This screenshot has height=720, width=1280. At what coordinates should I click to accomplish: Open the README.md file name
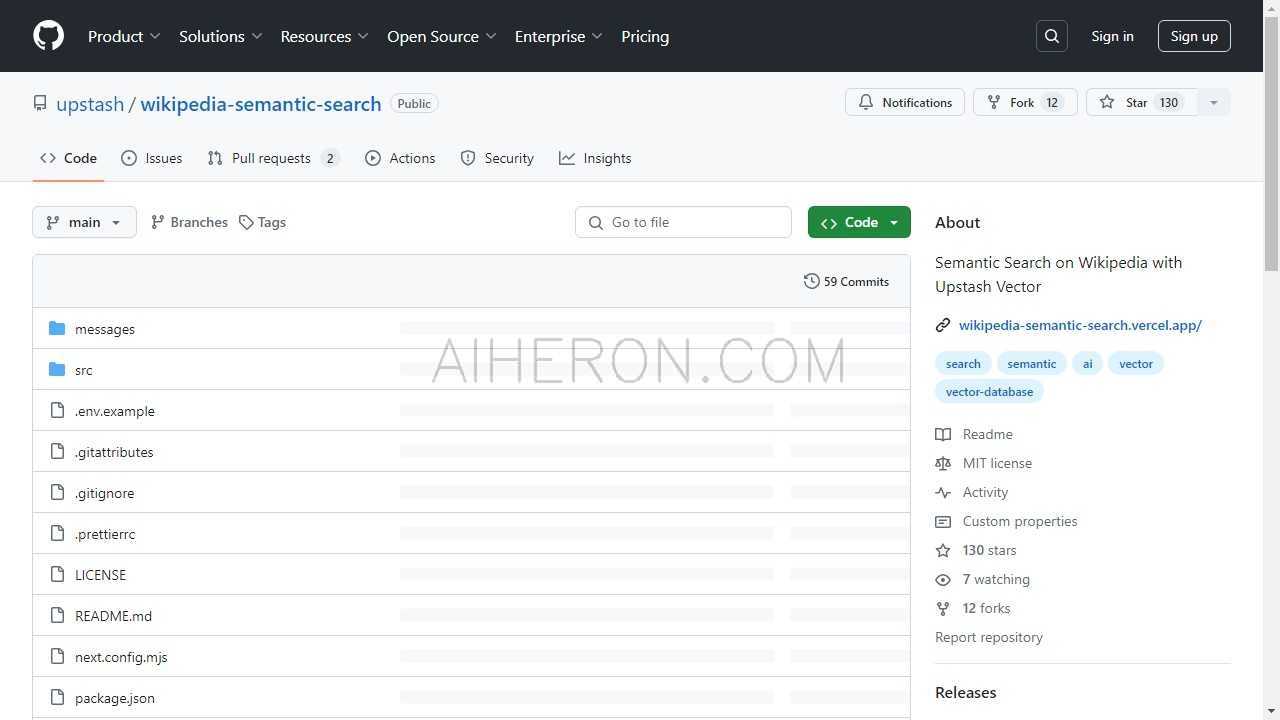113,616
